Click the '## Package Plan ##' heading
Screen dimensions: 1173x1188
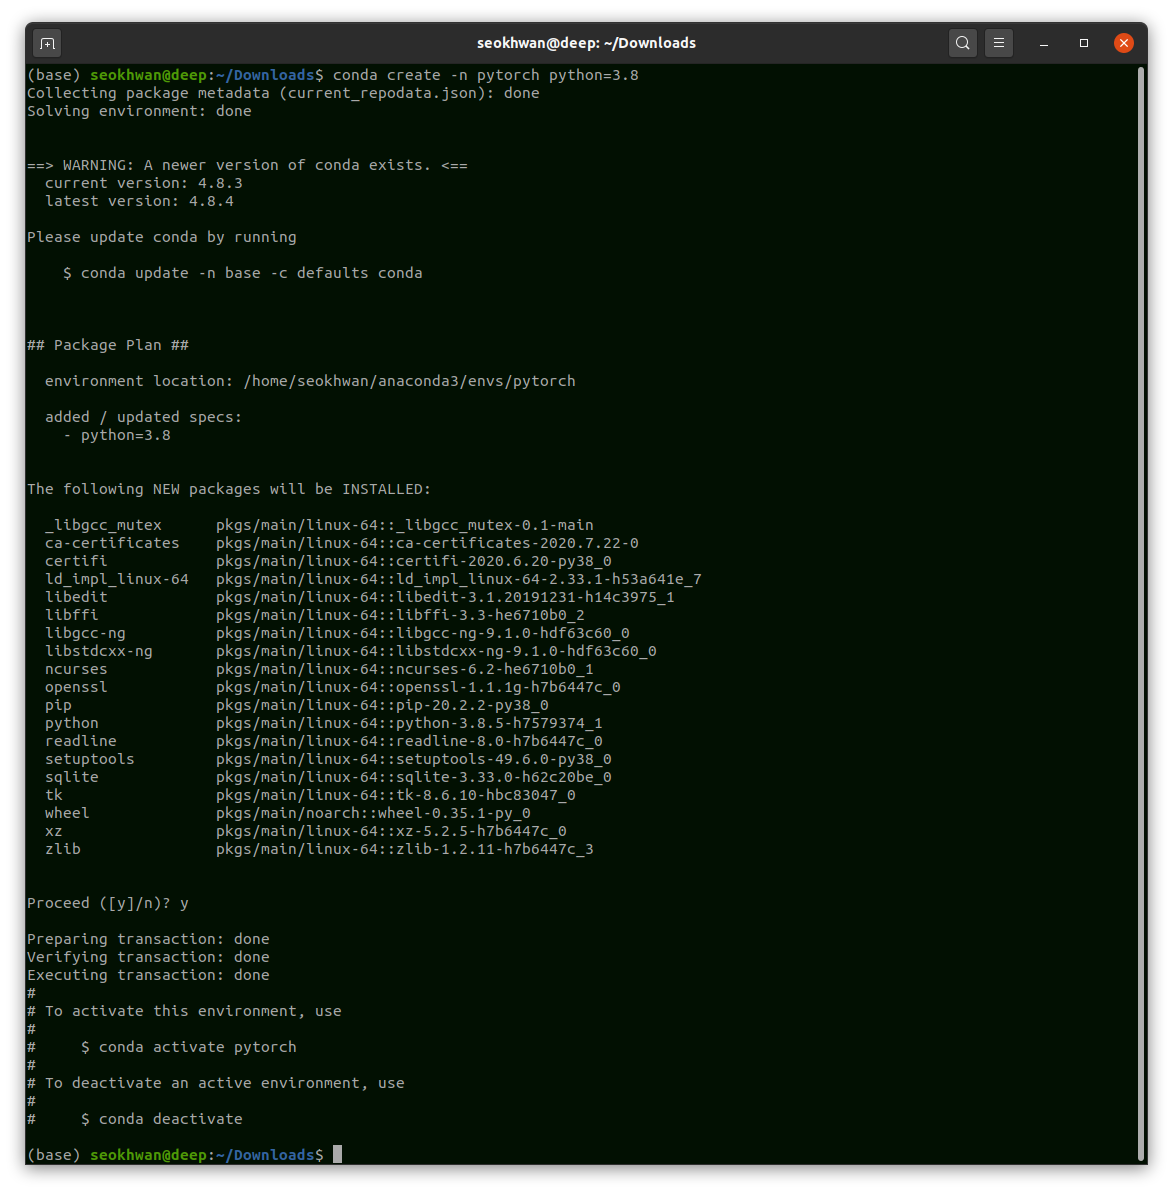pos(108,345)
